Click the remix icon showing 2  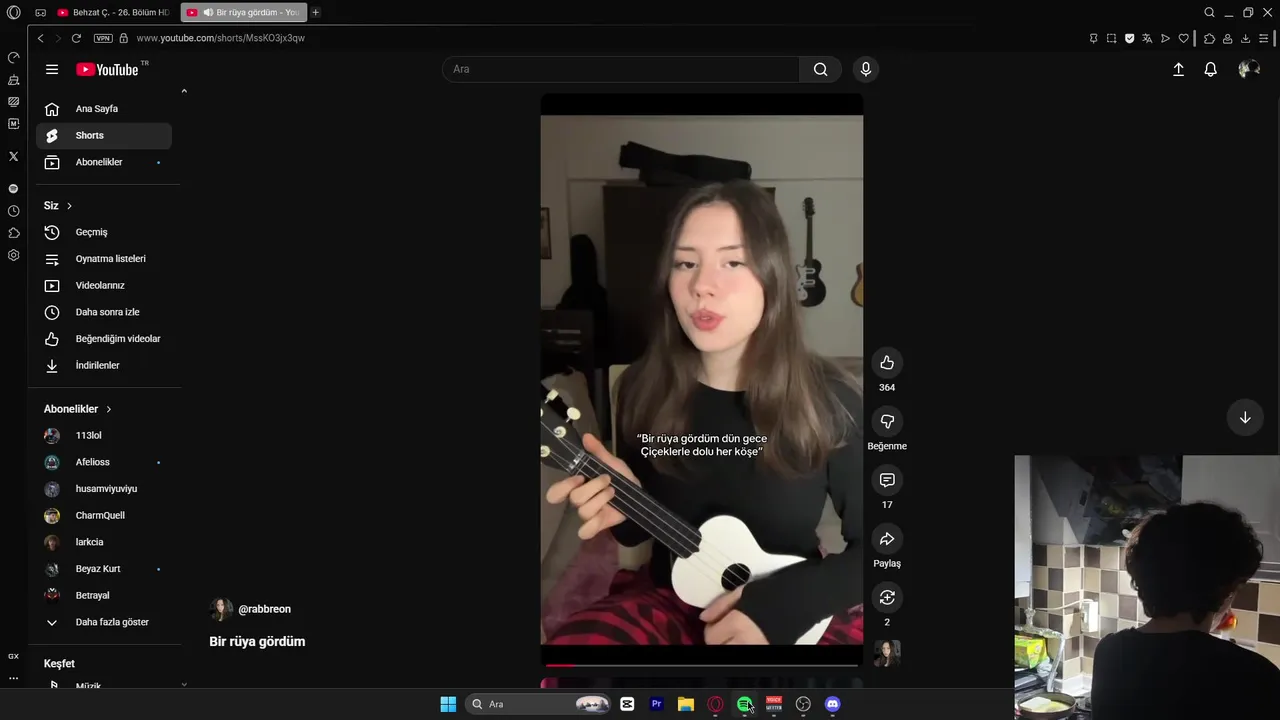(887, 597)
